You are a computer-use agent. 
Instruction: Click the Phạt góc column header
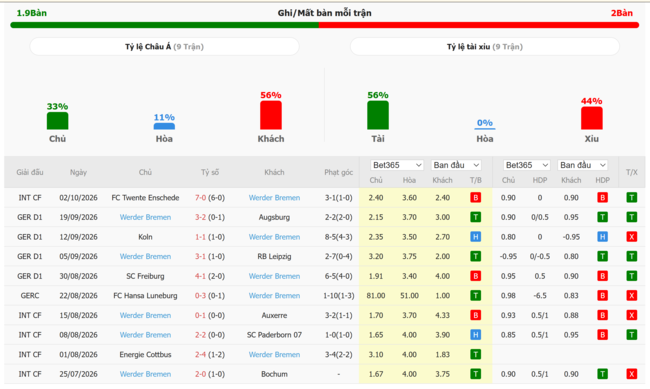(x=338, y=172)
